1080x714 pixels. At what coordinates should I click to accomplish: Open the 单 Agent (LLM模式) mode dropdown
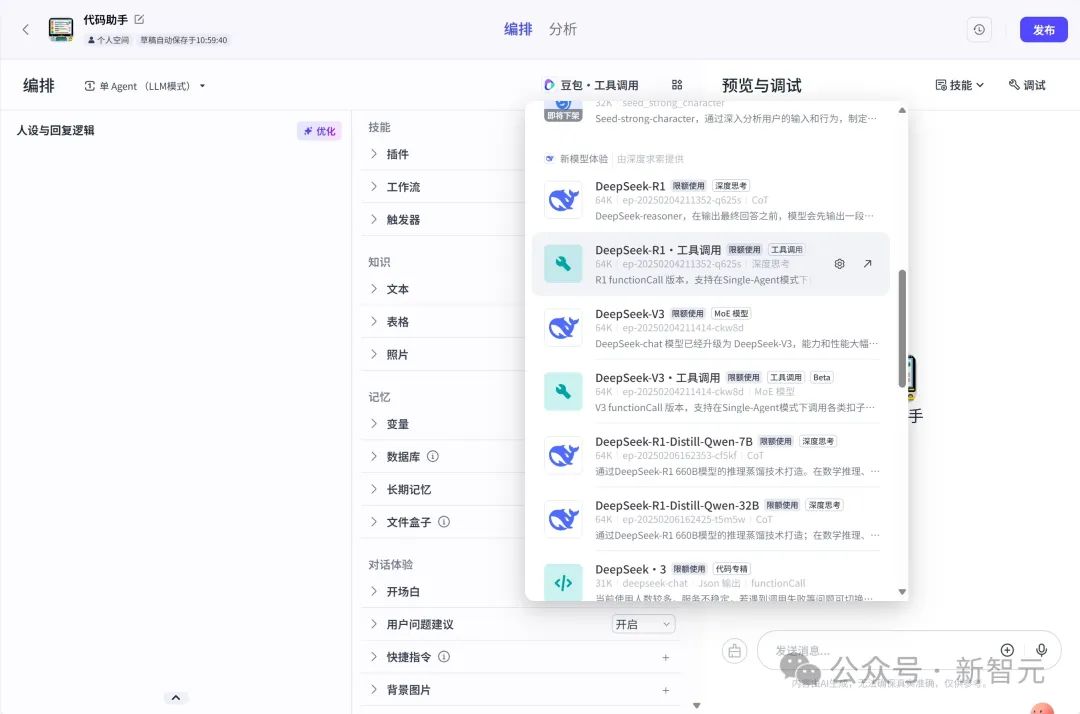[x=145, y=86]
